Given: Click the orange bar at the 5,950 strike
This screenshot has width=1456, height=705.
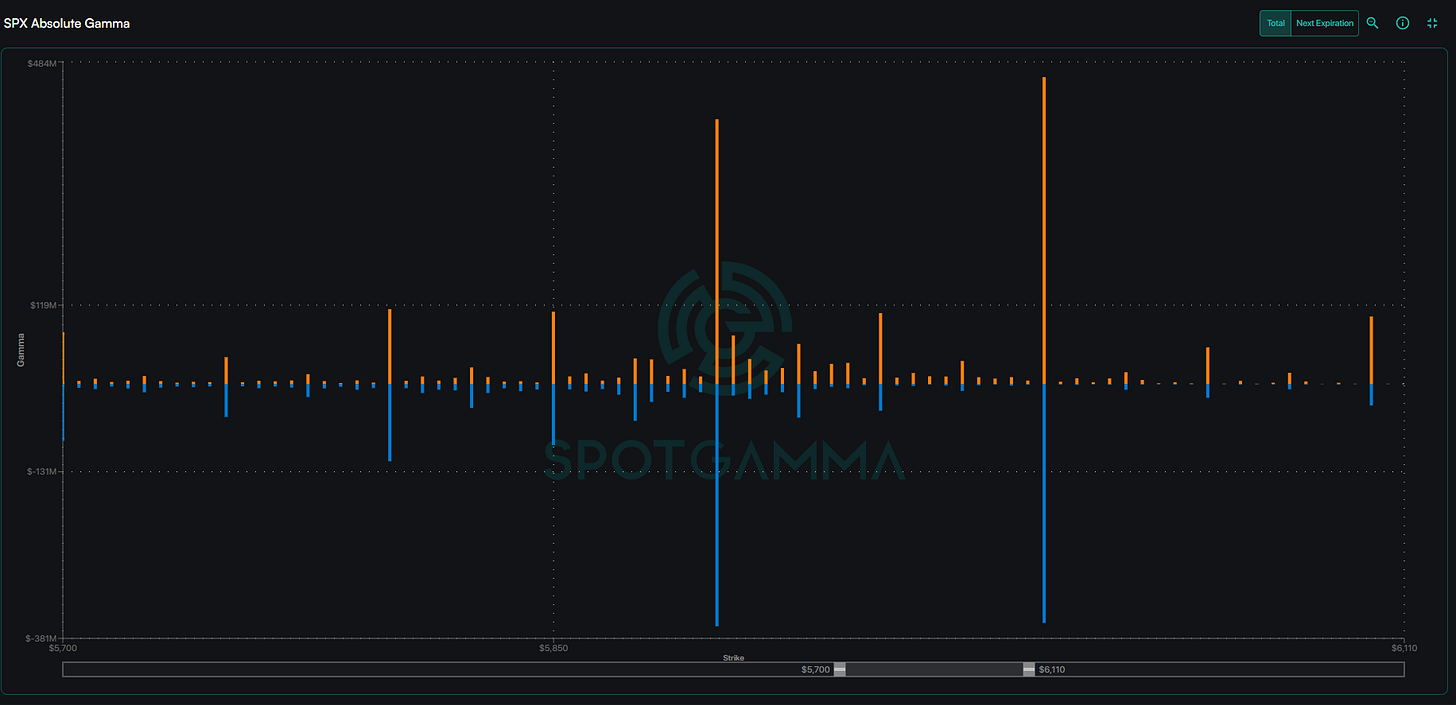Looking at the screenshot, I should 880,348.
